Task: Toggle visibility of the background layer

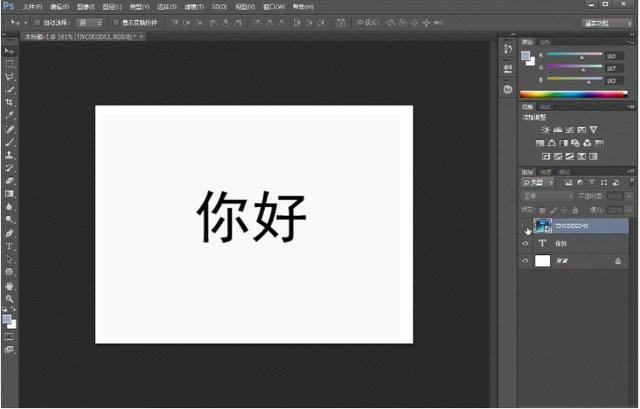Action: point(527,260)
